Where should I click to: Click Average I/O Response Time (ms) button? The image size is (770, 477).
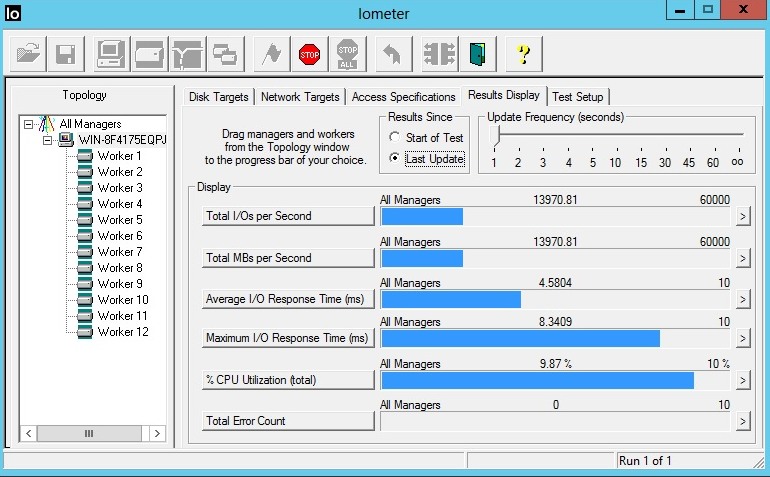288,299
